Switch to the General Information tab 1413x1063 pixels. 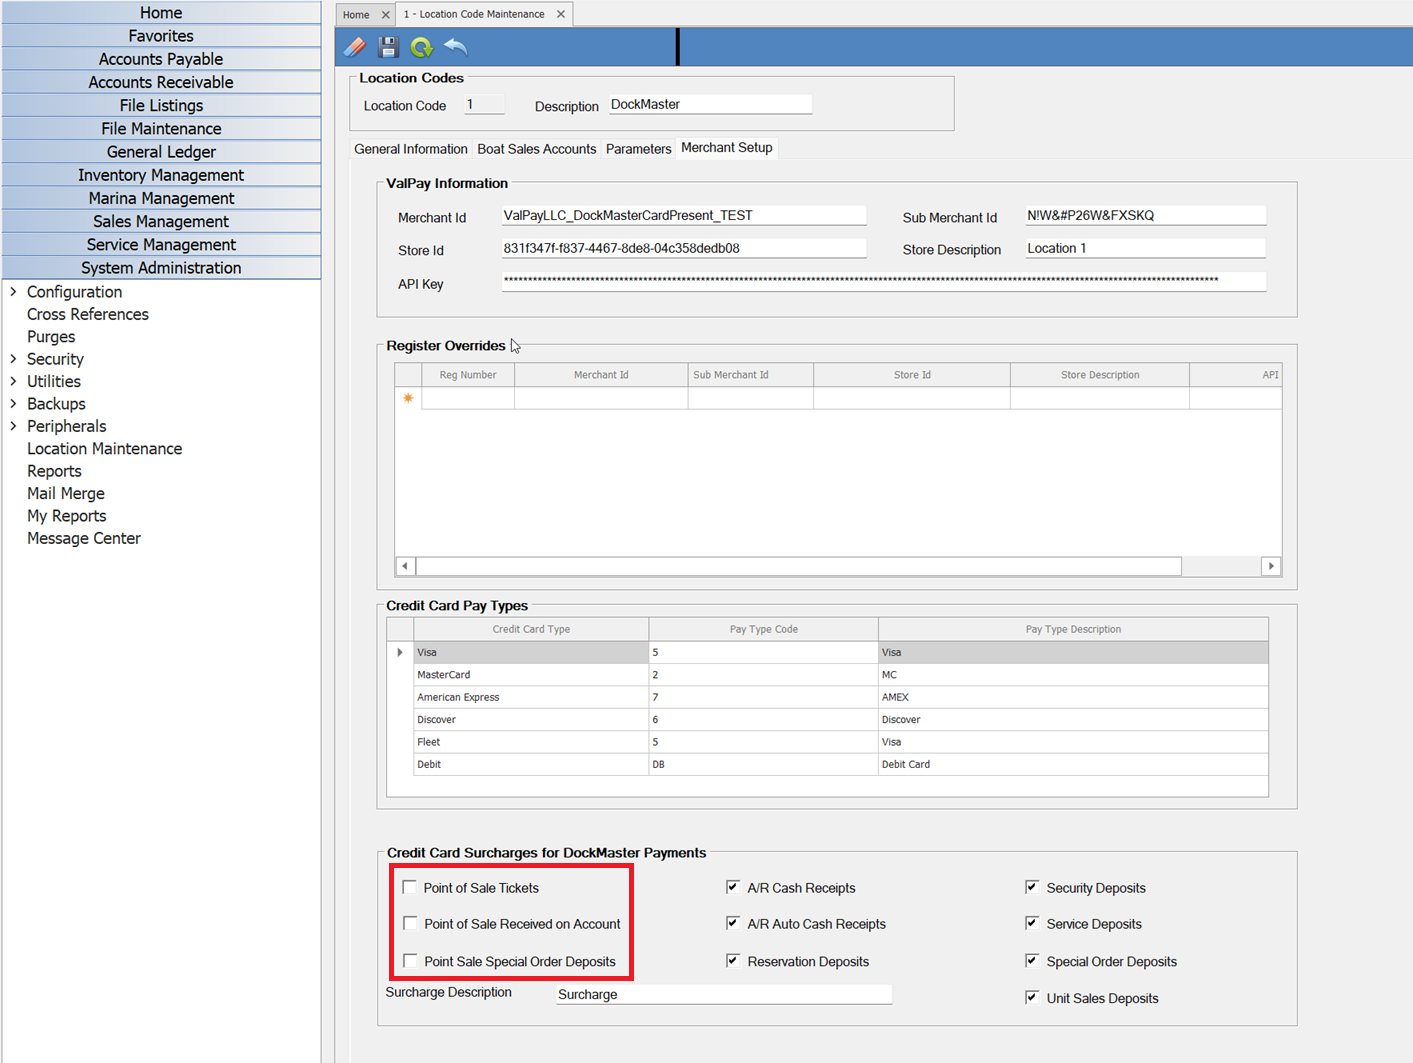410,149
